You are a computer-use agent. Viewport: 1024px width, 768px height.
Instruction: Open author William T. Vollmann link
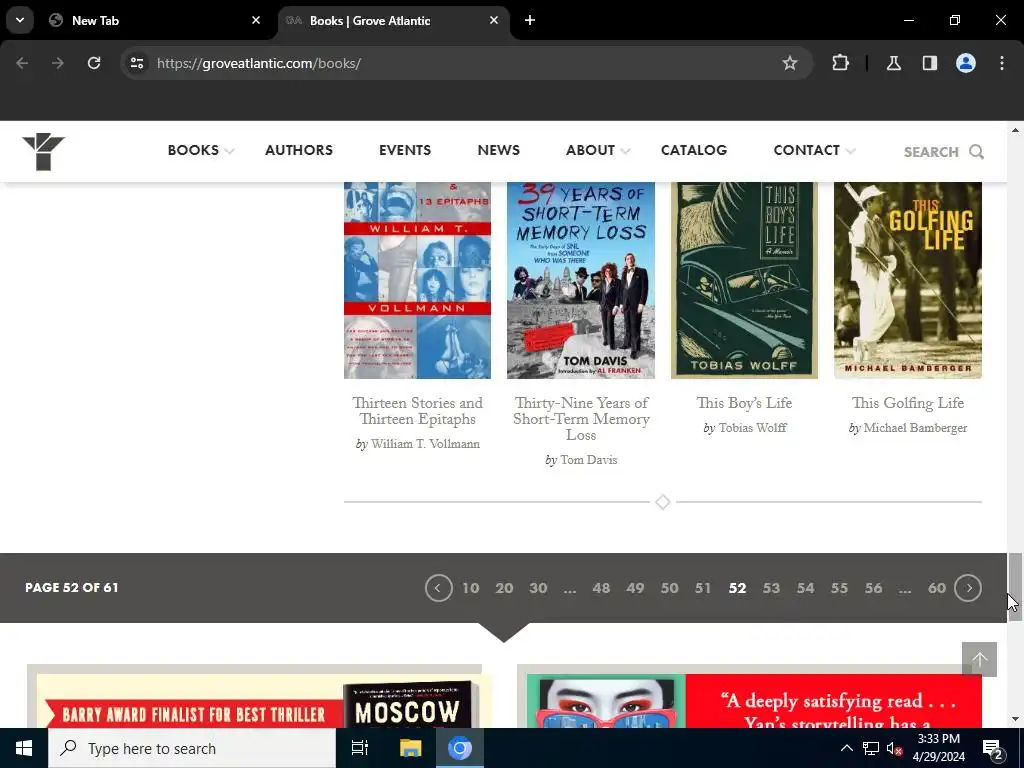click(x=425, y=444)
